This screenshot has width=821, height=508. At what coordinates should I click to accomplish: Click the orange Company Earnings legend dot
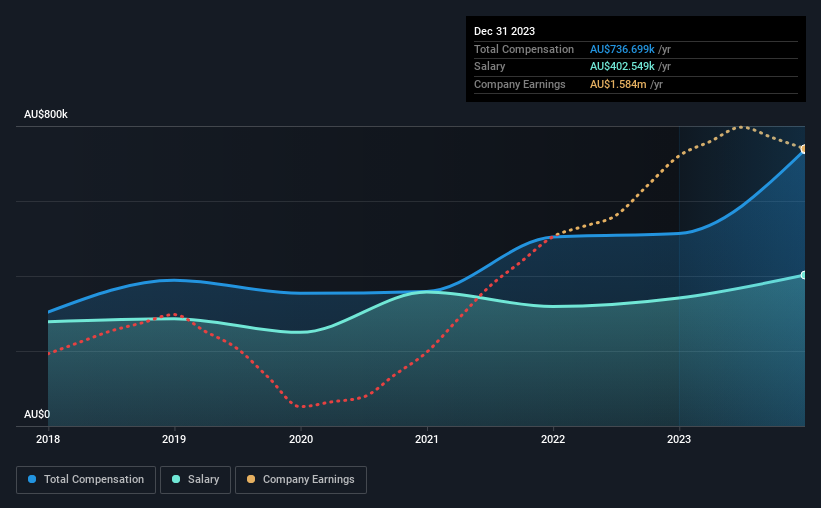(x=251, y=479)
